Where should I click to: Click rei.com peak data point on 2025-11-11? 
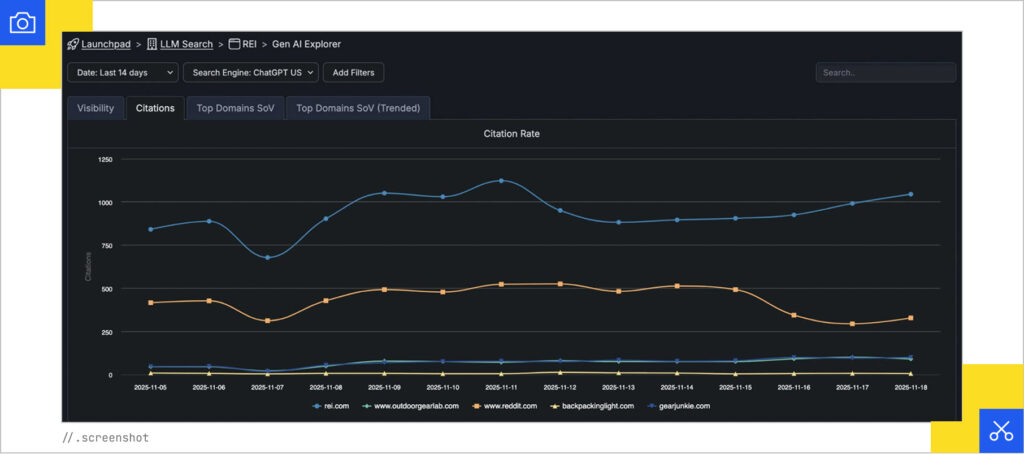[501, 181]
